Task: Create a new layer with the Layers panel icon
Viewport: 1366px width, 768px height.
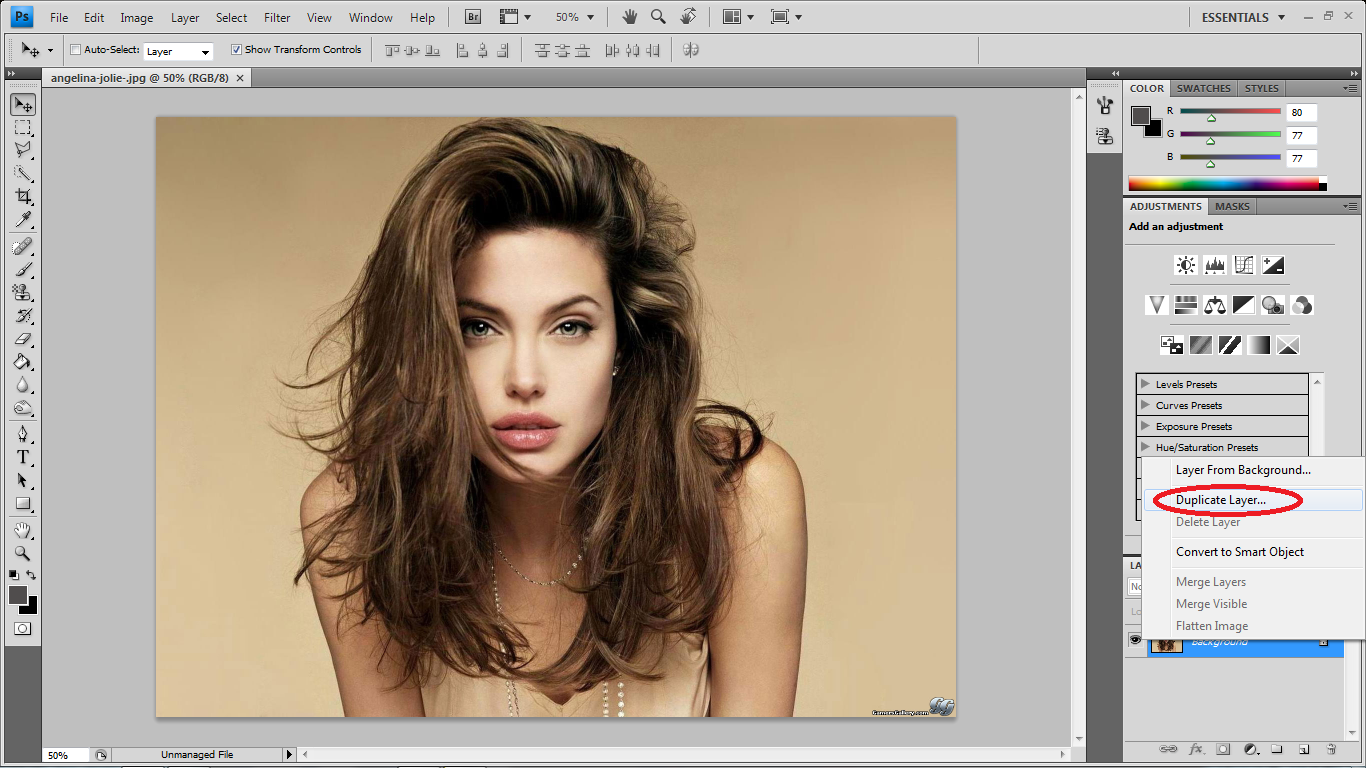Action: point(1304,749)
